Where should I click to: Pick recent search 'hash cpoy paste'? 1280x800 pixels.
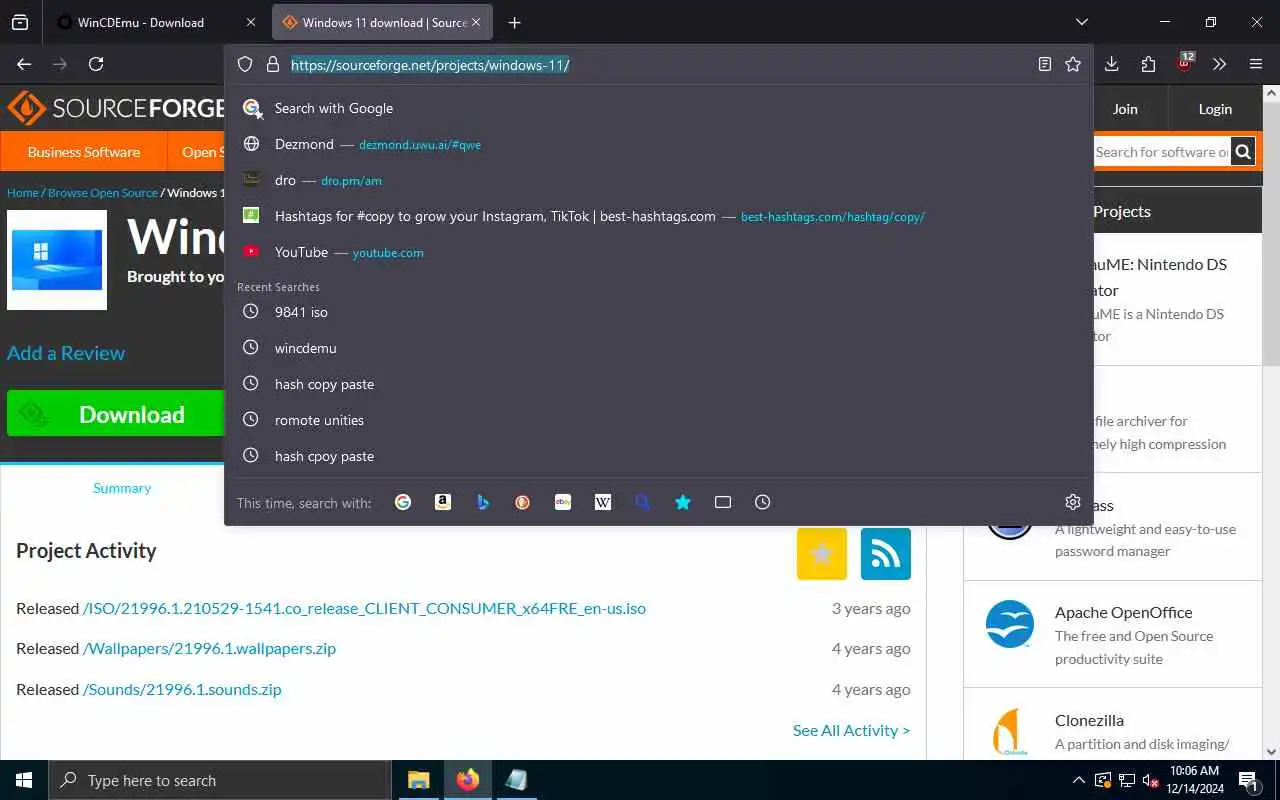coord(658,456)
